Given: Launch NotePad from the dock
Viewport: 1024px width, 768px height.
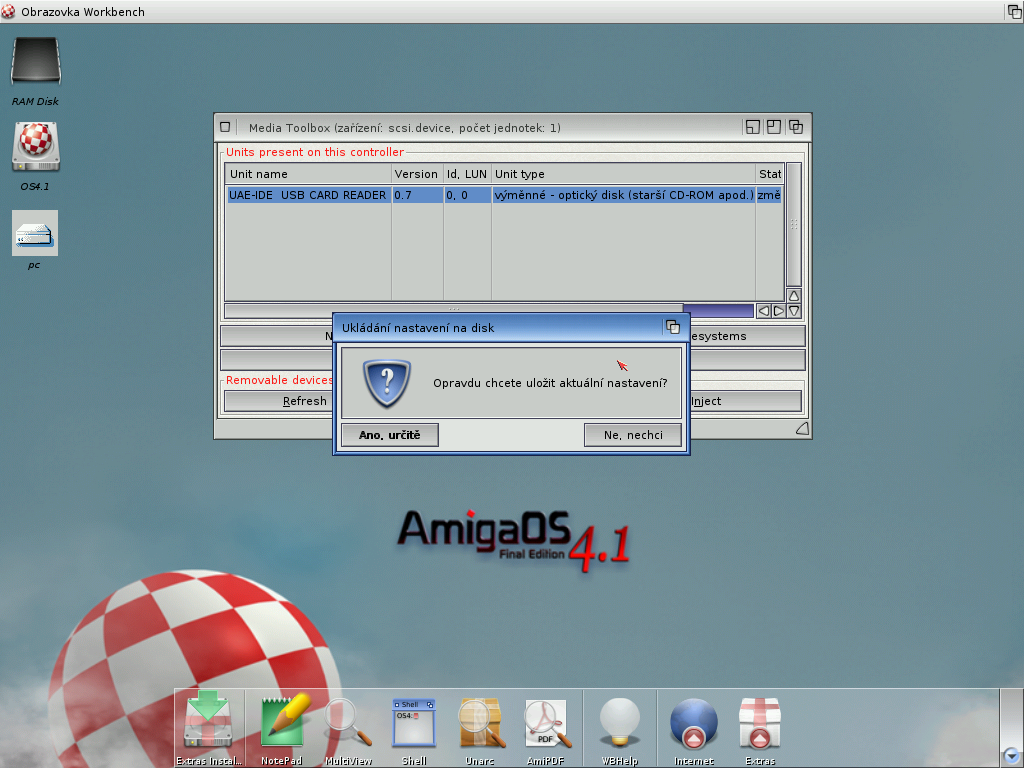Looking at the screenshot, I should (281, 722).
